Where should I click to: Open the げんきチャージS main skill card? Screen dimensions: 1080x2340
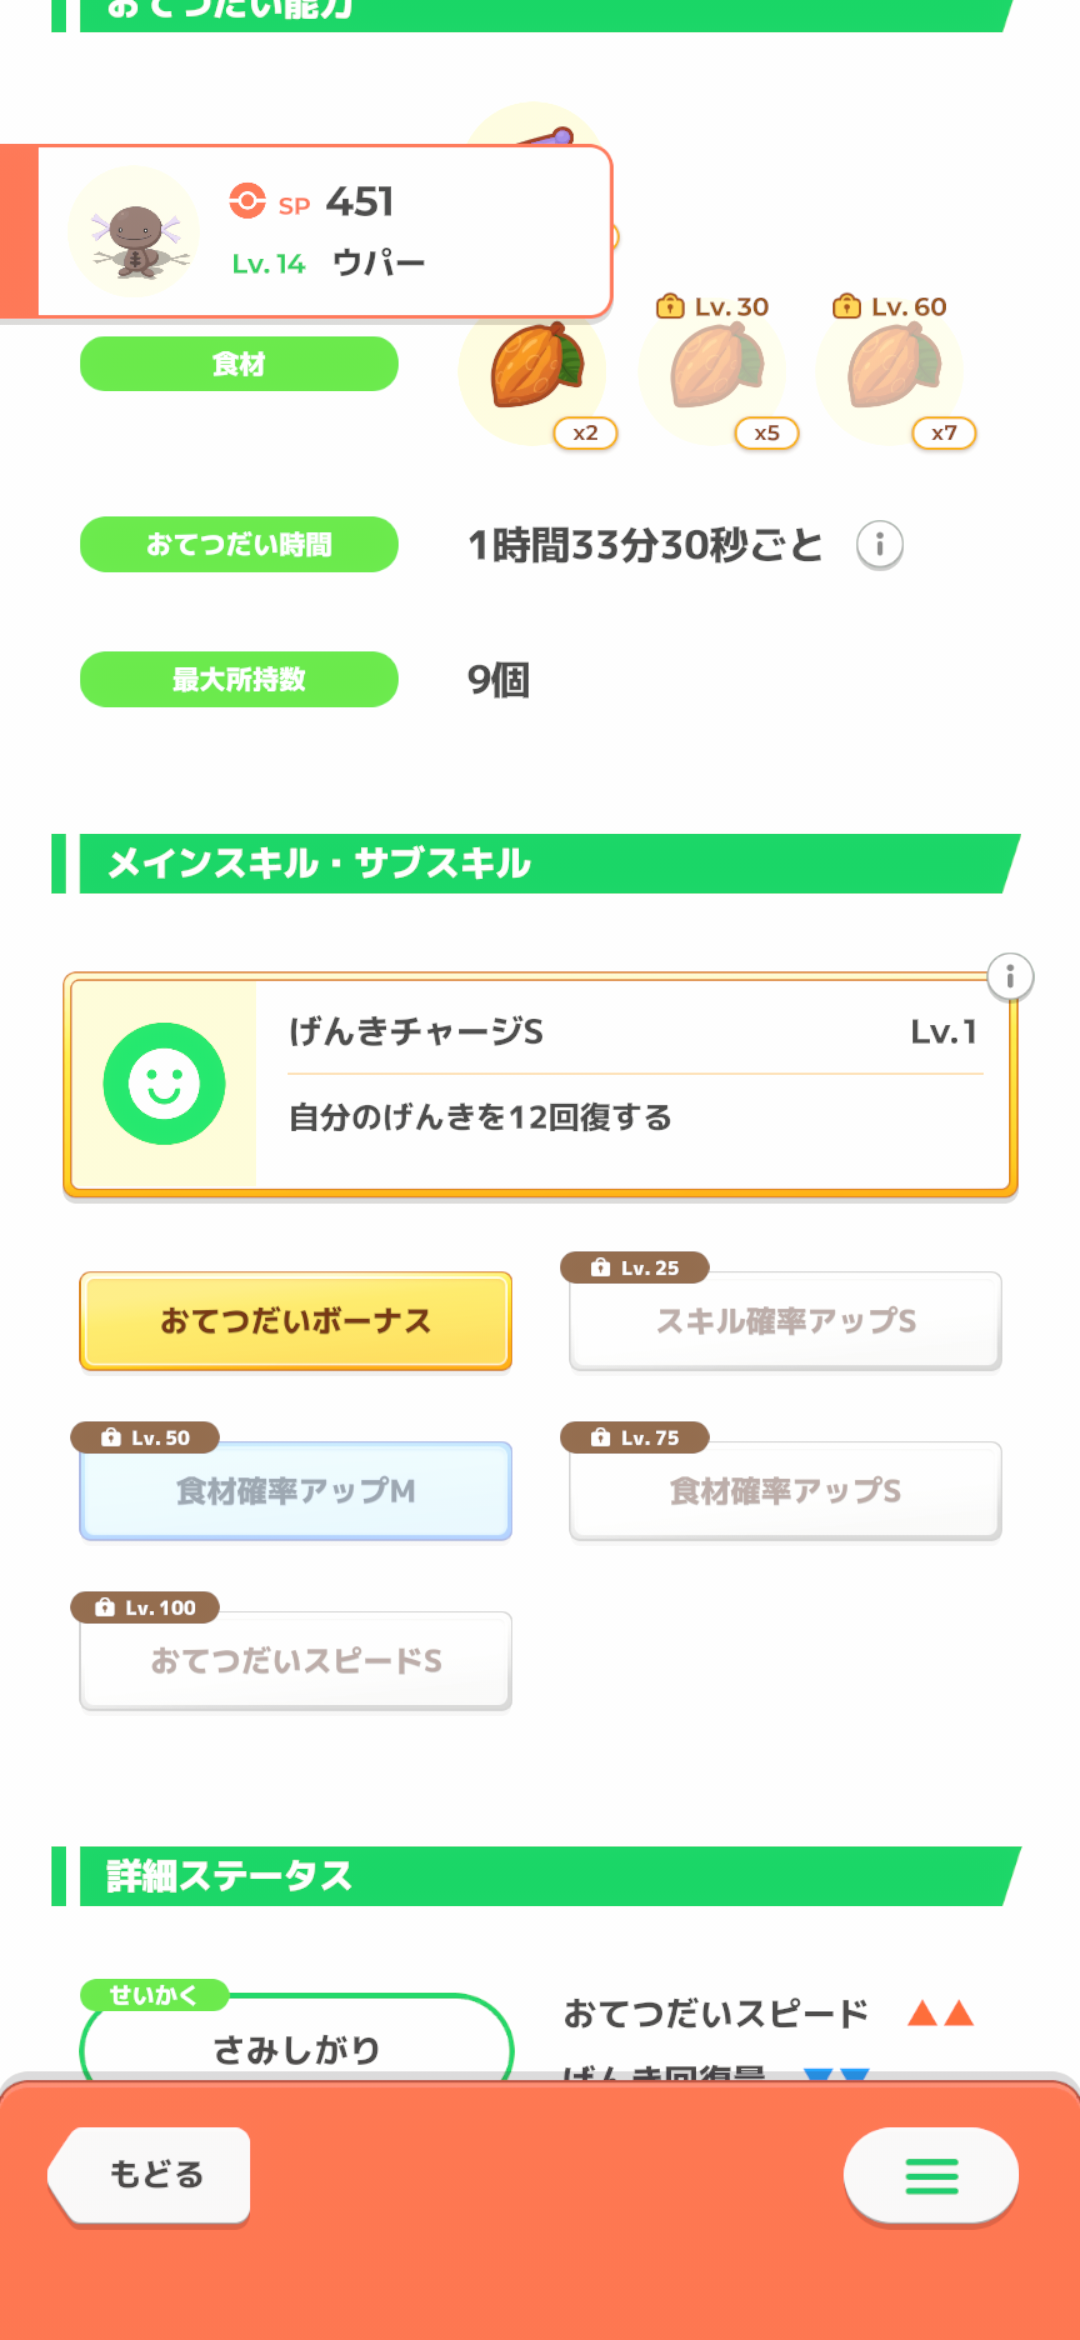630,1085
